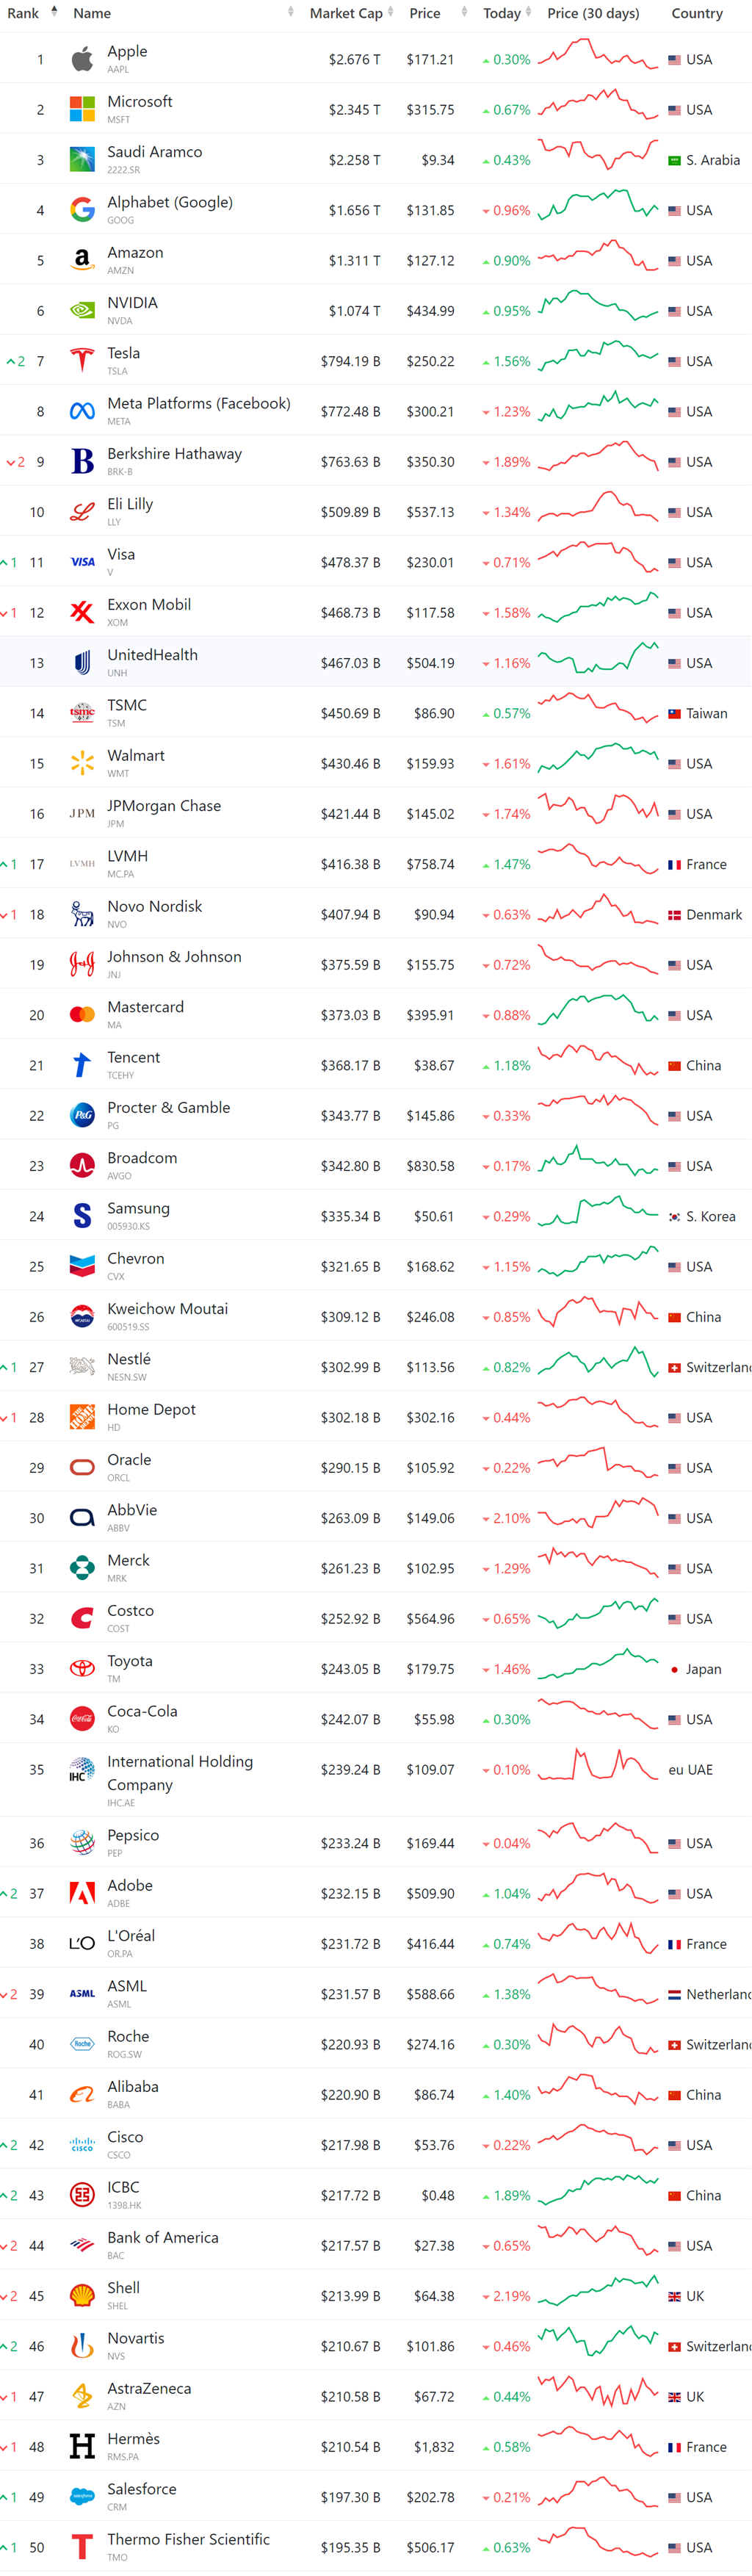The height and width of the screenshot is (2576, 752).
Task: Click the Walmart spark logo icon
Action: 82,764
